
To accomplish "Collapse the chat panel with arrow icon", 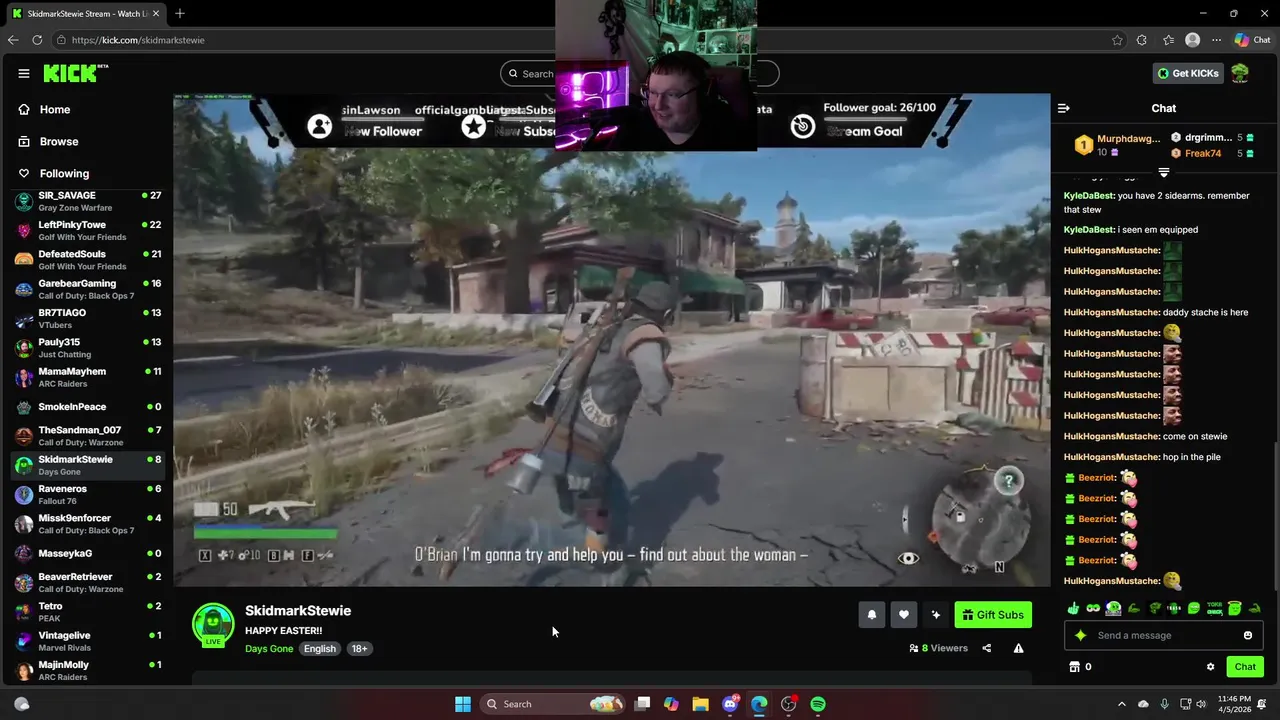I will [x=1064, y=108].
